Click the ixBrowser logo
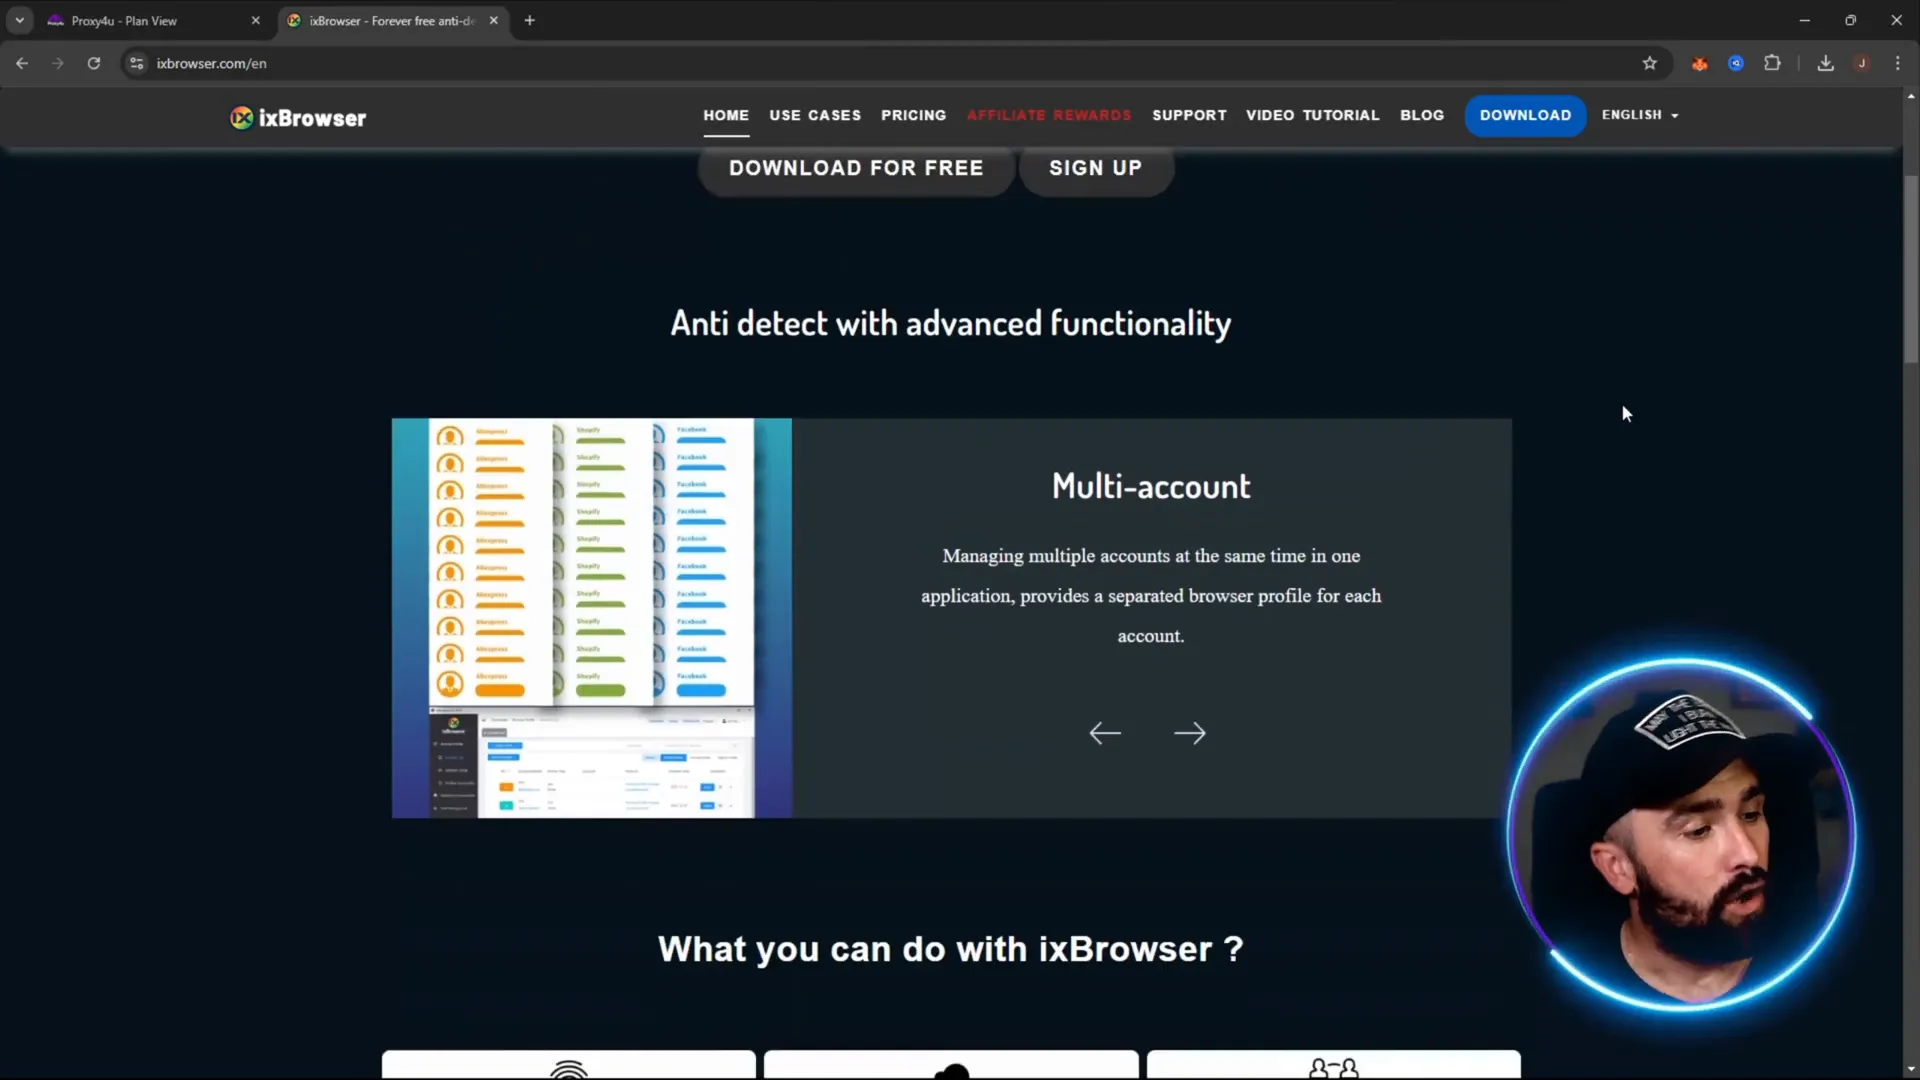The image size is (1920, 1080). [298, 118]
